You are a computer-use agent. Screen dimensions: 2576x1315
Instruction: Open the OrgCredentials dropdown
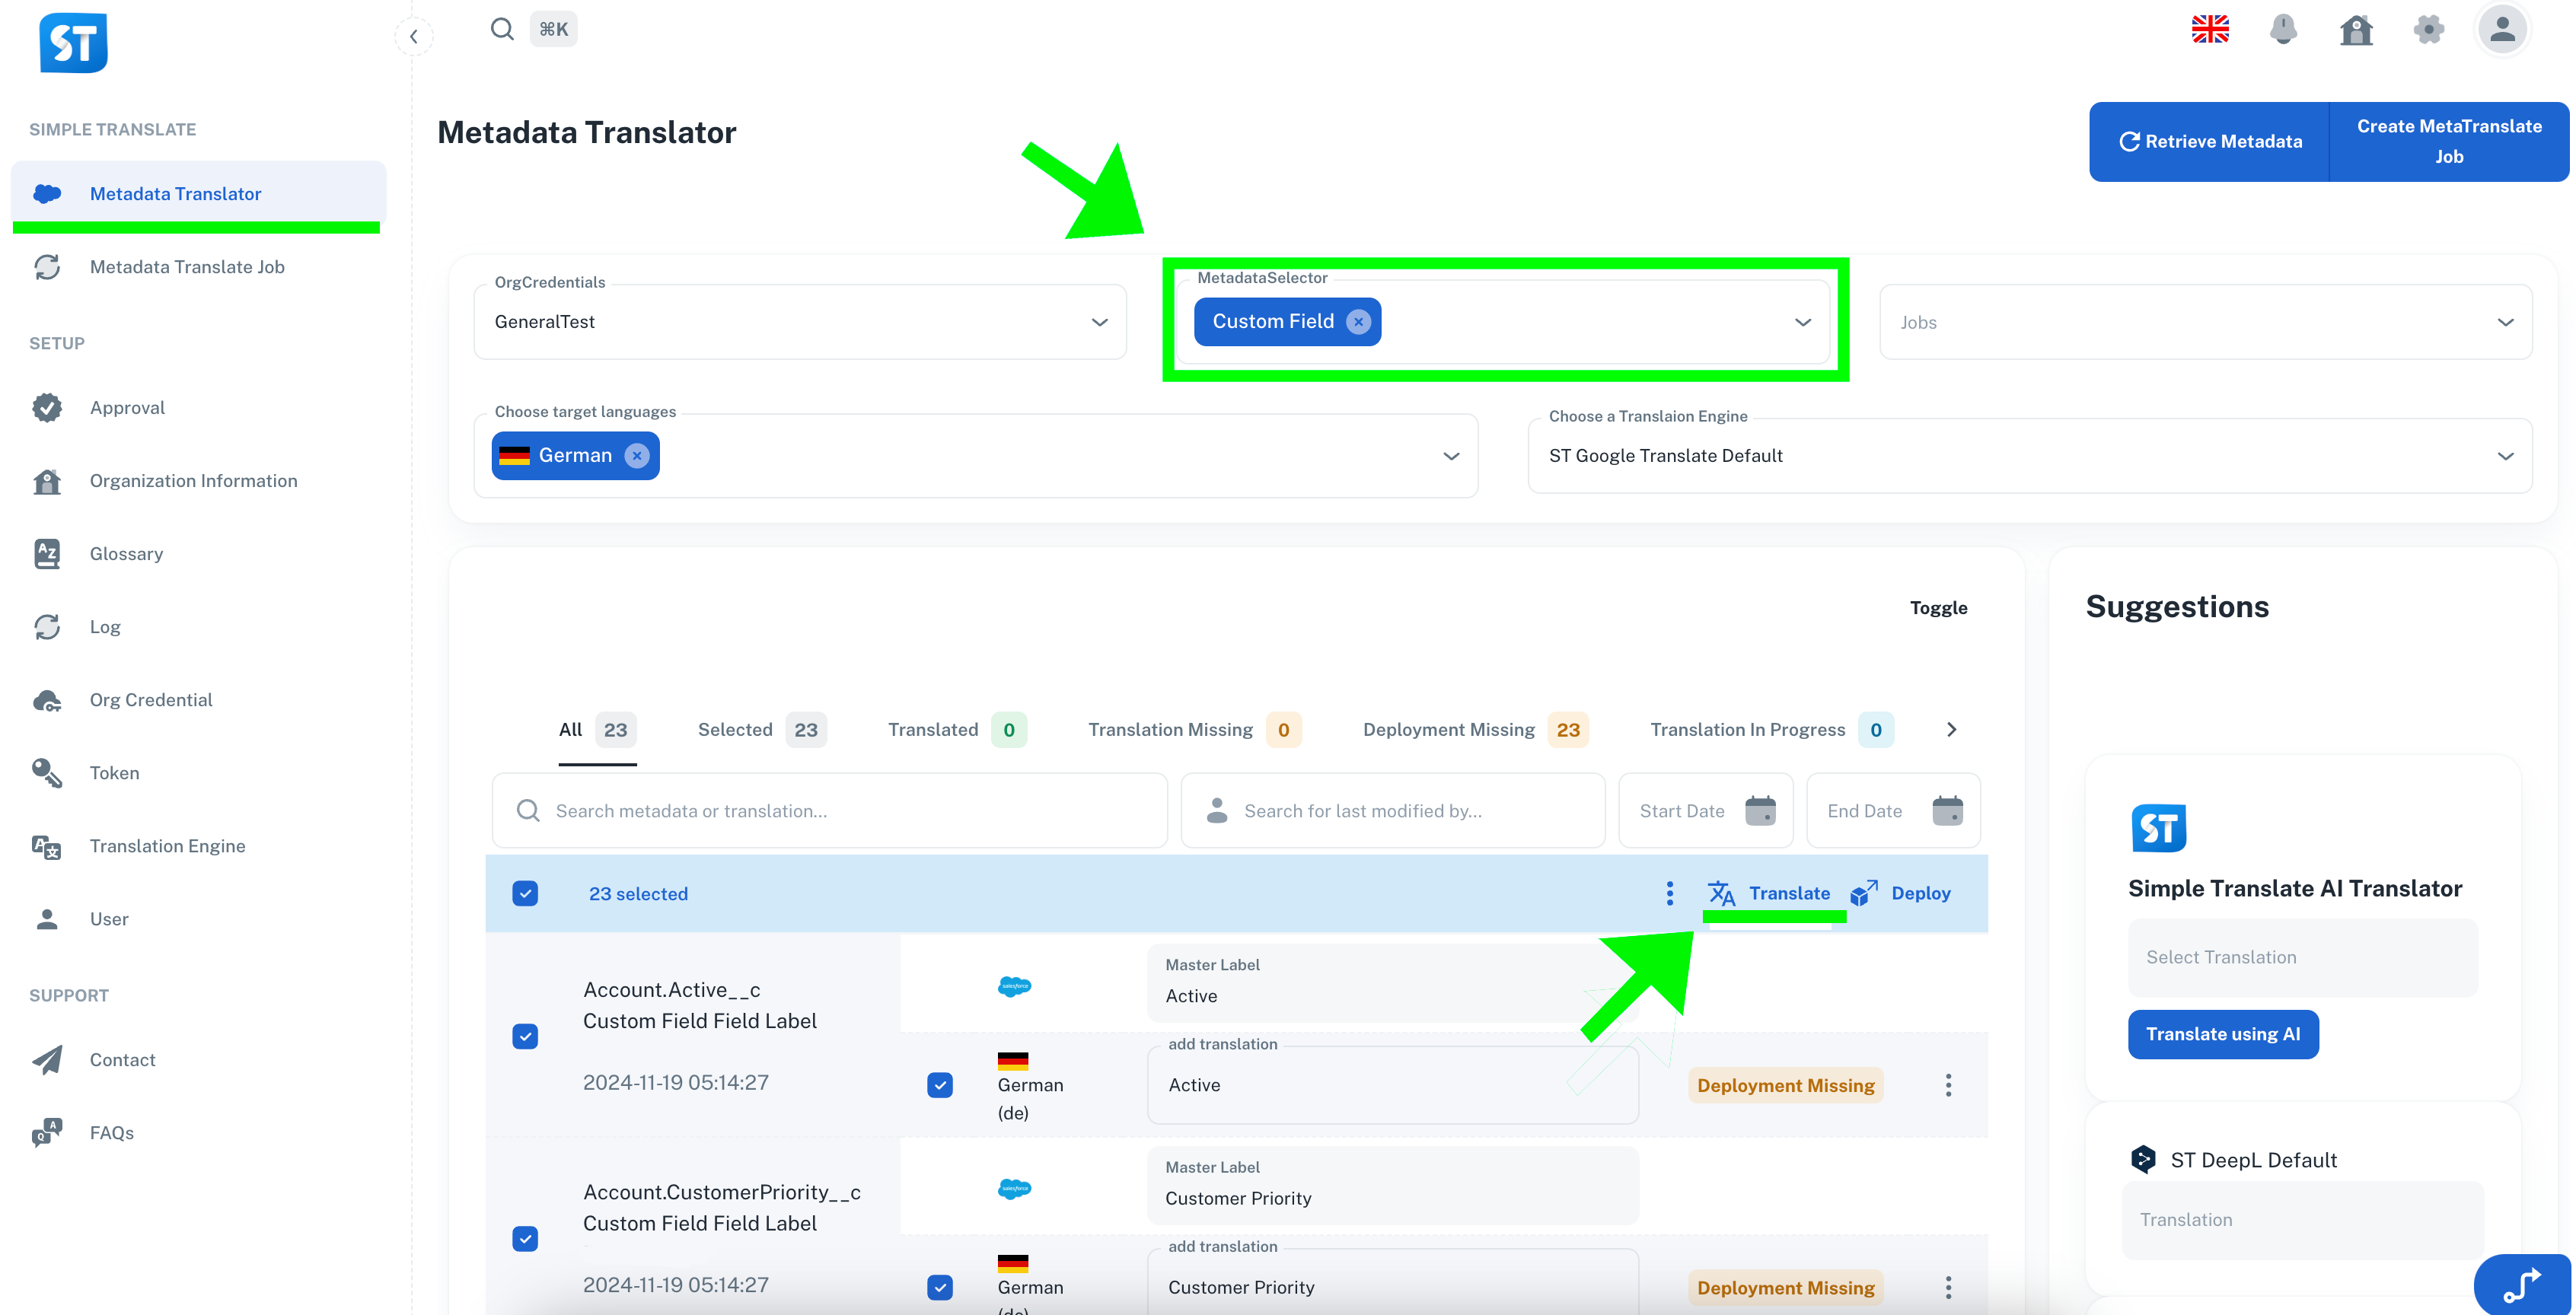tap(1100, 321)
